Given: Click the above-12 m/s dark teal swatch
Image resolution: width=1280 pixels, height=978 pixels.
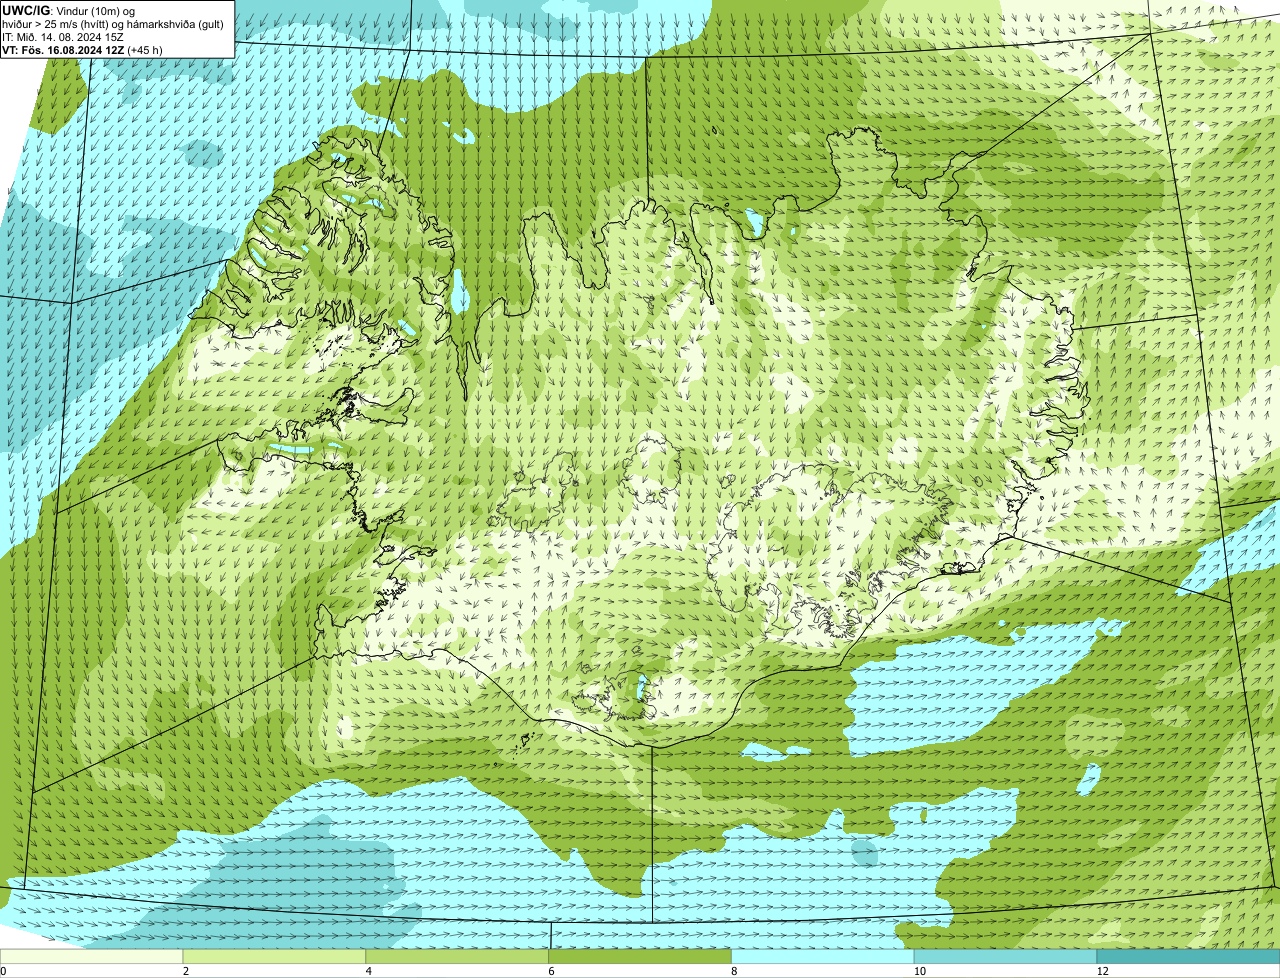Looking at the screenshot, I should (1189, 957).
